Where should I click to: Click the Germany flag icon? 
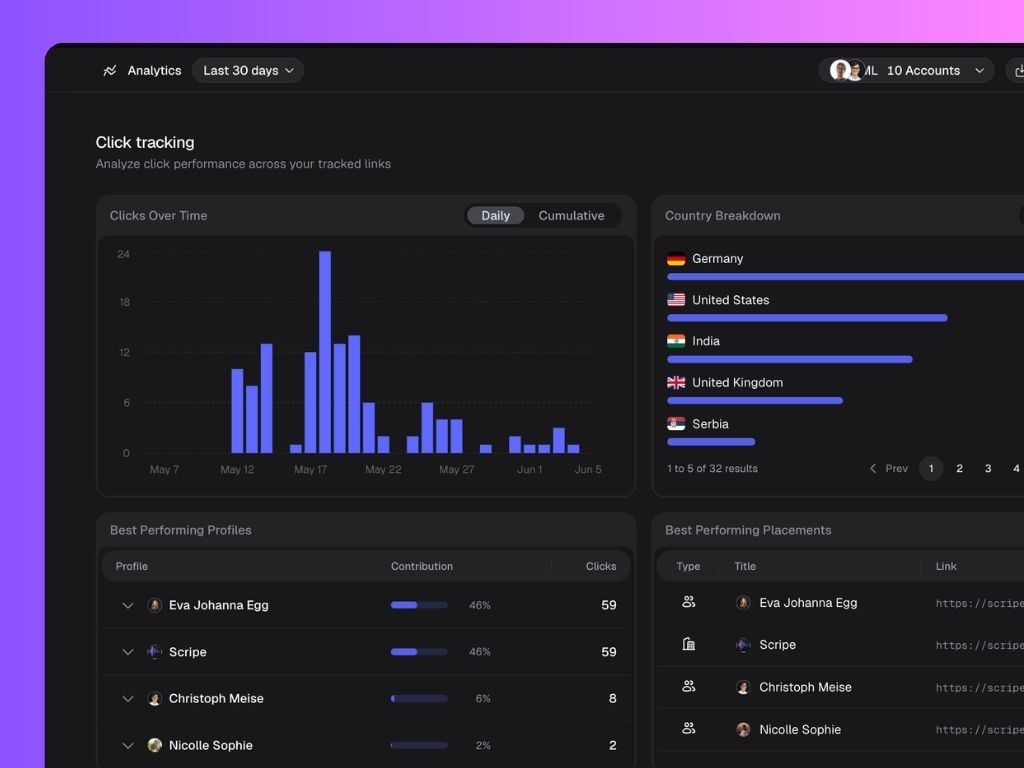coord(676,259)
